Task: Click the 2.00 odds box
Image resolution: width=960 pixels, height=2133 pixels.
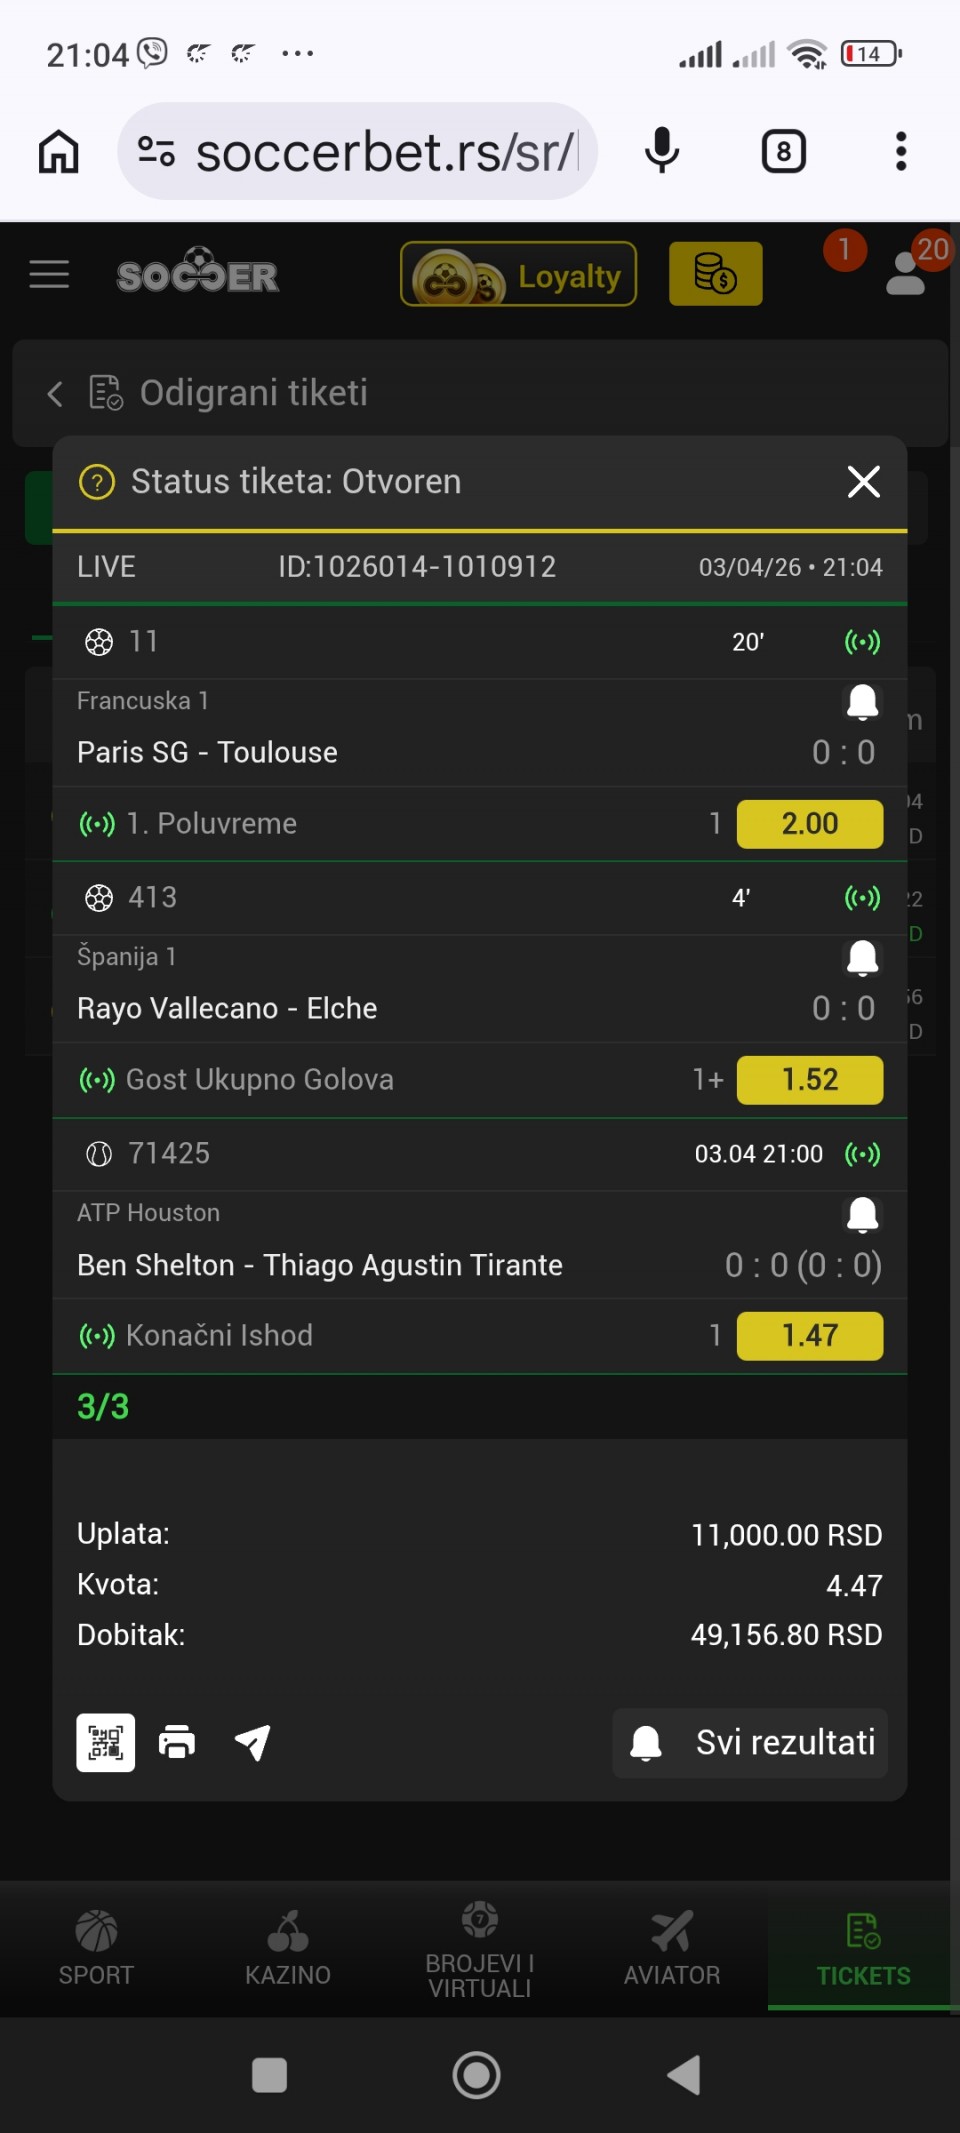Action: click(x=809, y=824)
